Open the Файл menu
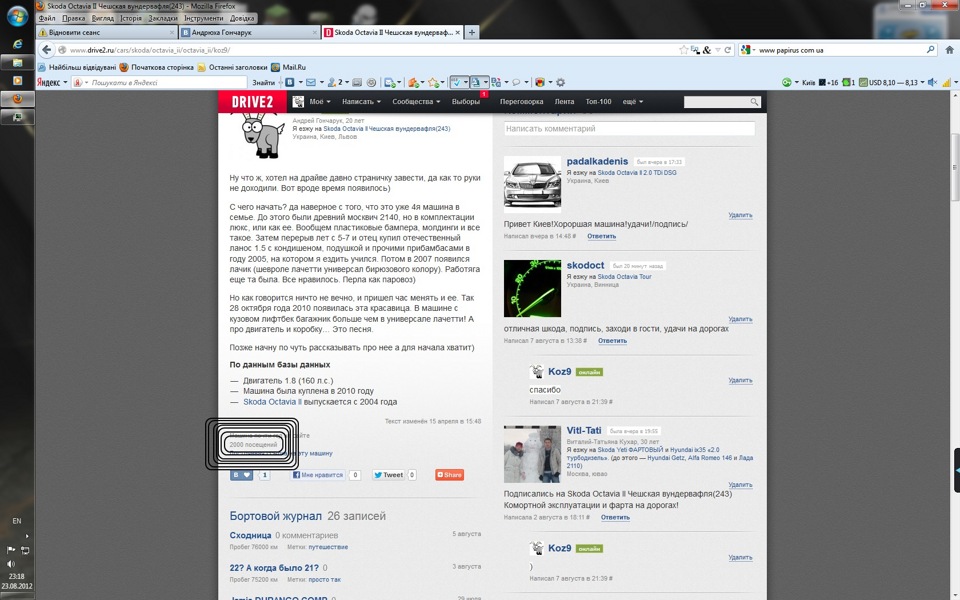 coord(47,18)
